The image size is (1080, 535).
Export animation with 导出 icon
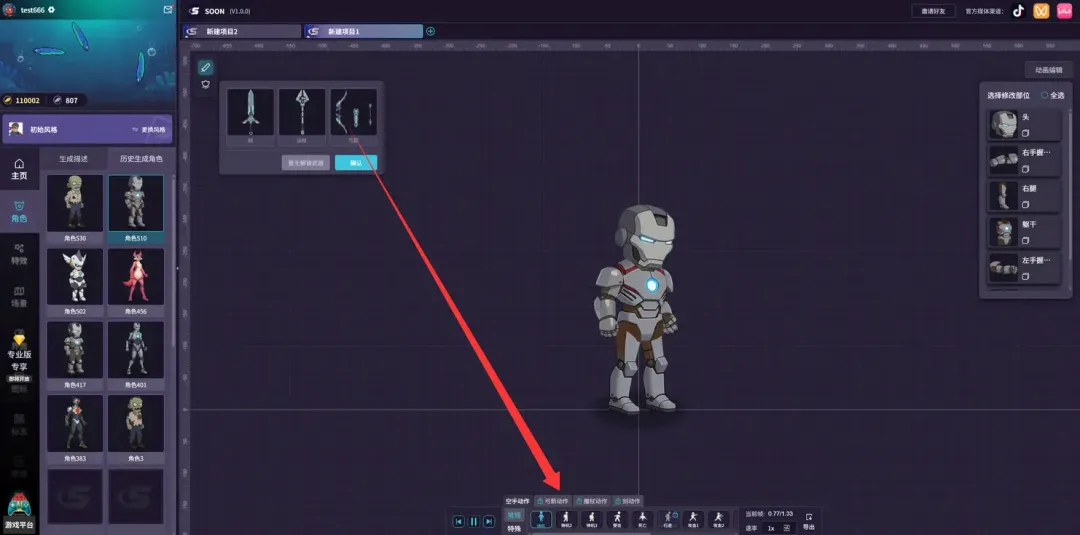tap(809, 521)
